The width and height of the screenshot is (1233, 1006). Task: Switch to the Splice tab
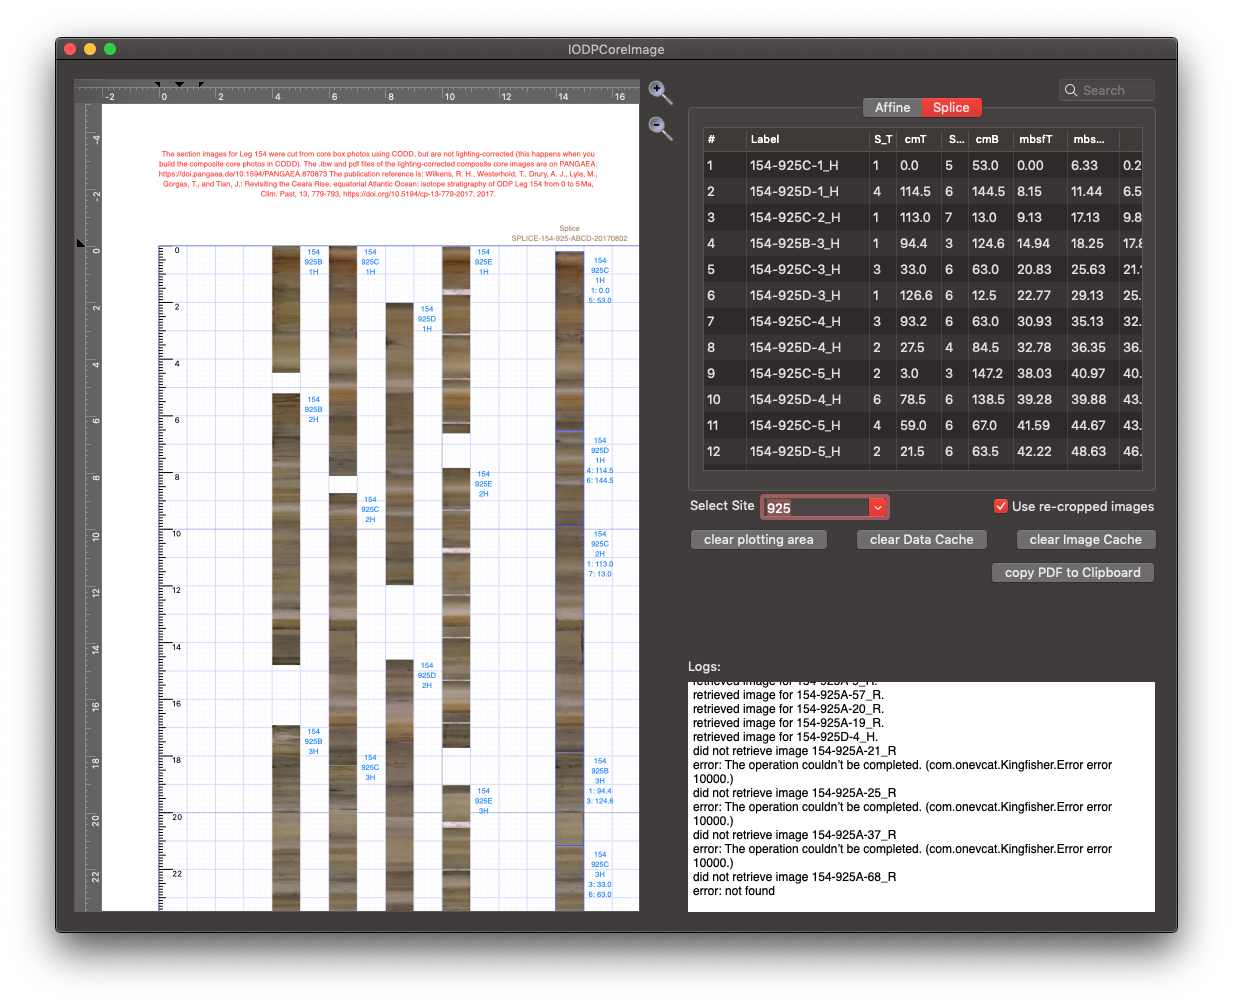[951, 107]
